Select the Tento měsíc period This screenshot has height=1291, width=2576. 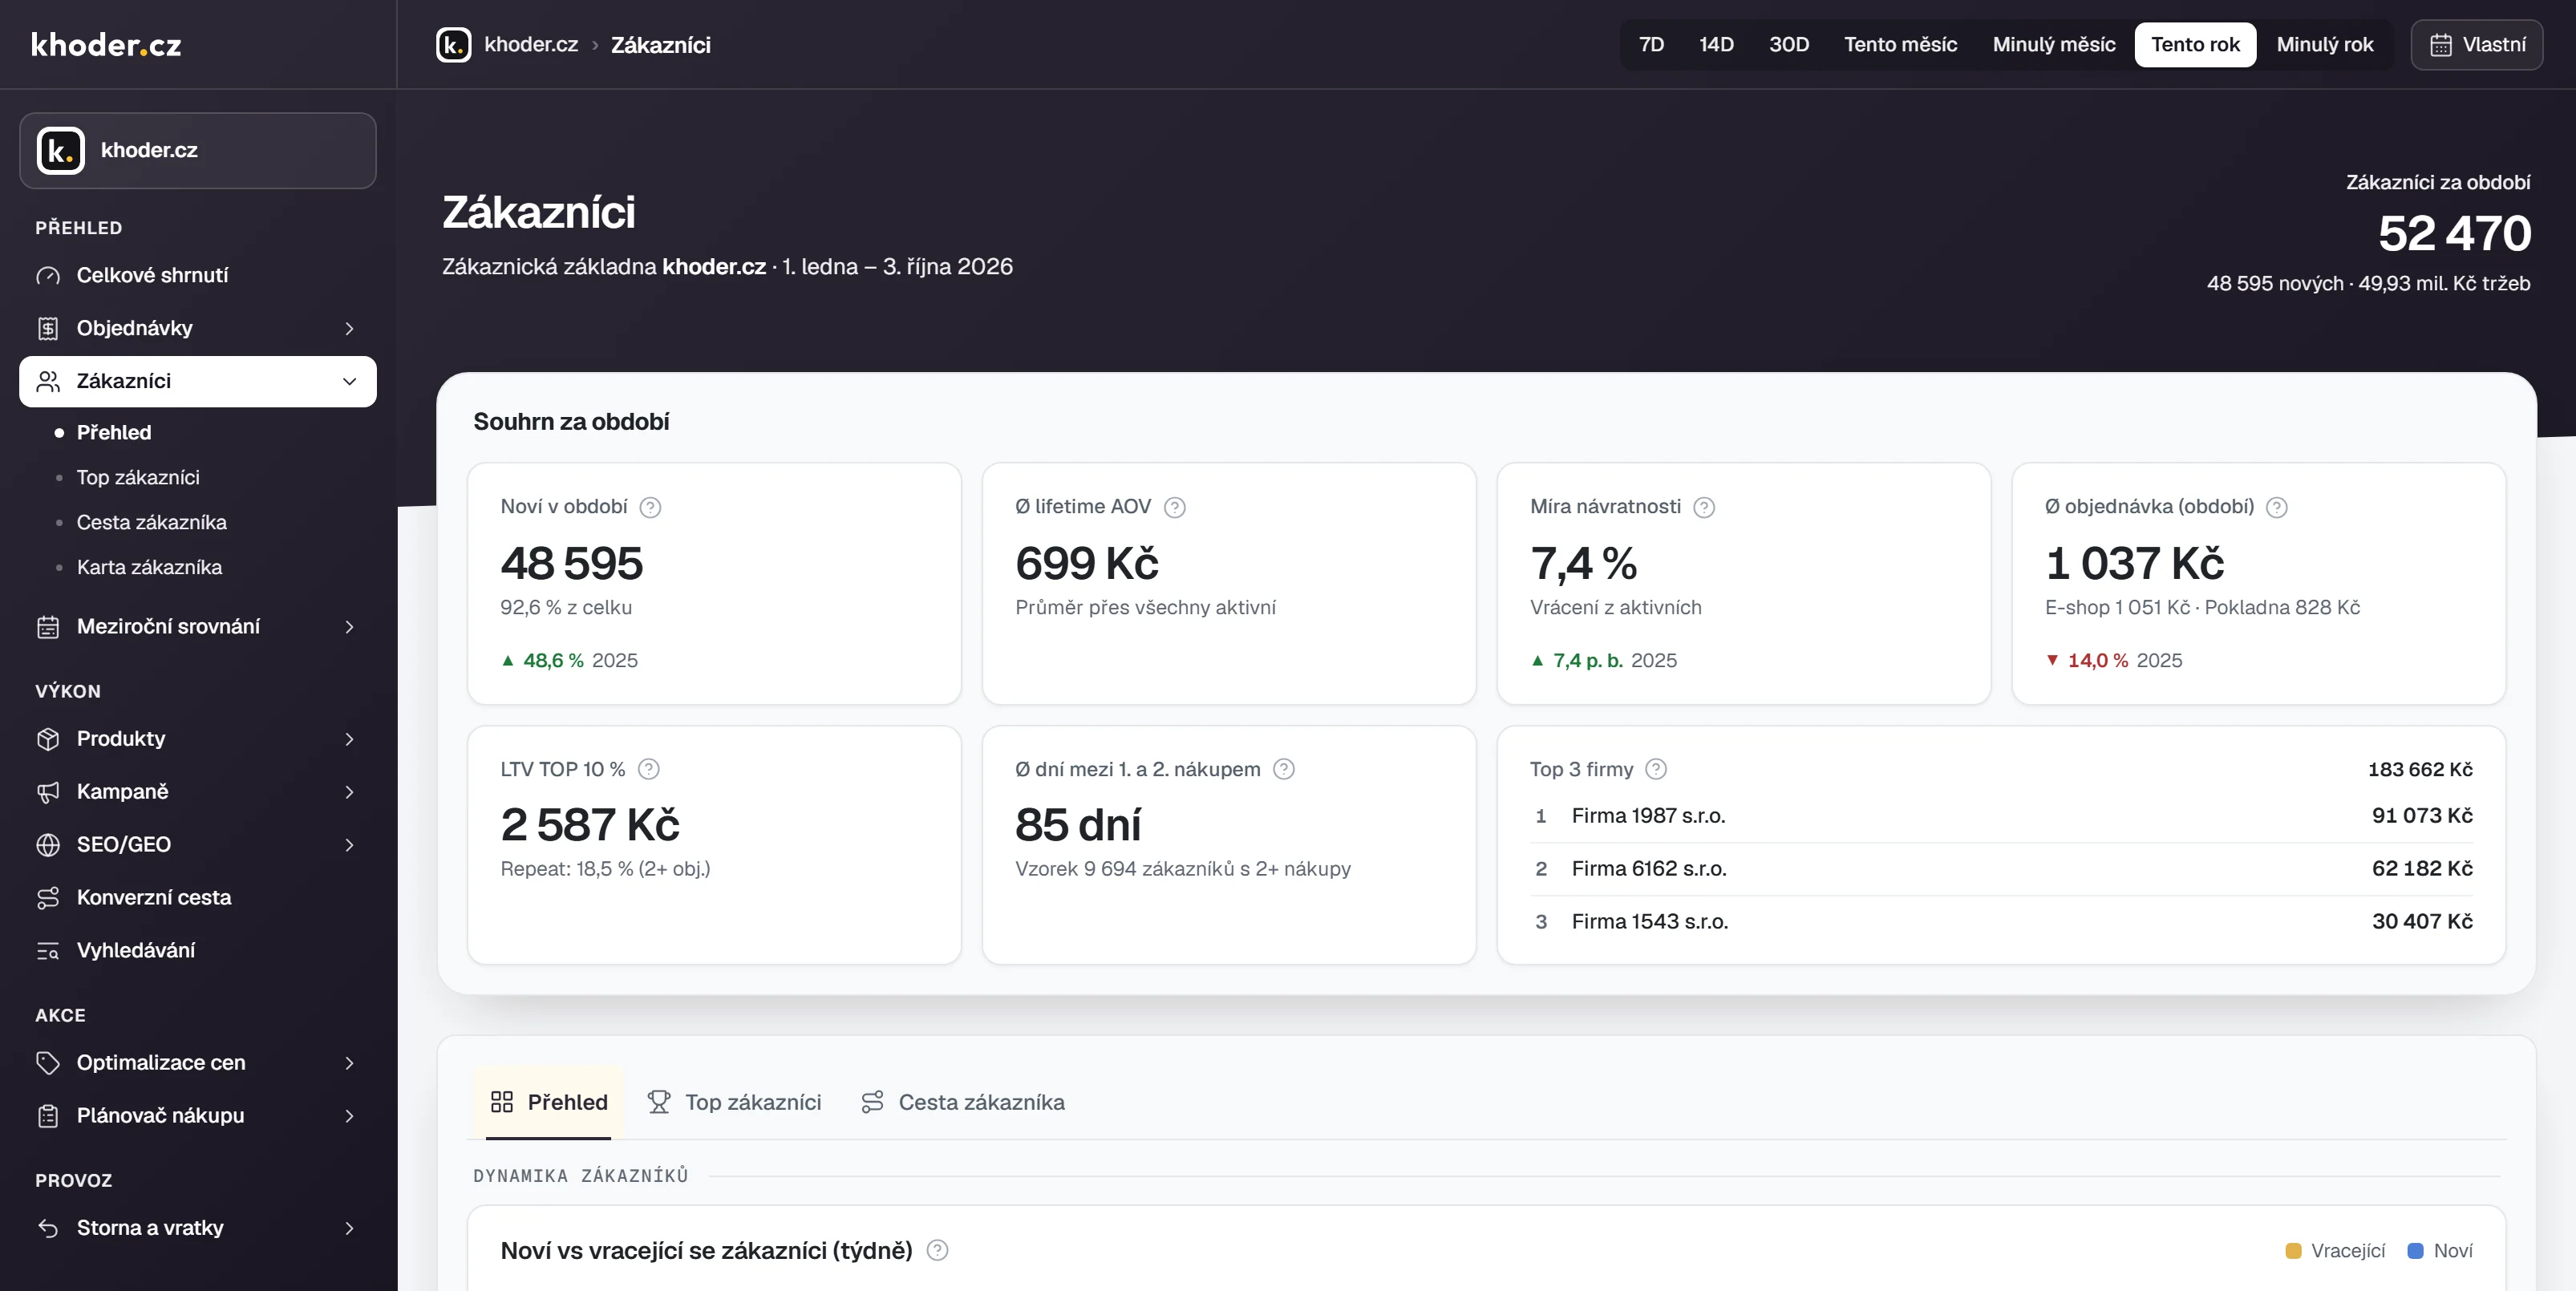[x=1900, y=45]
